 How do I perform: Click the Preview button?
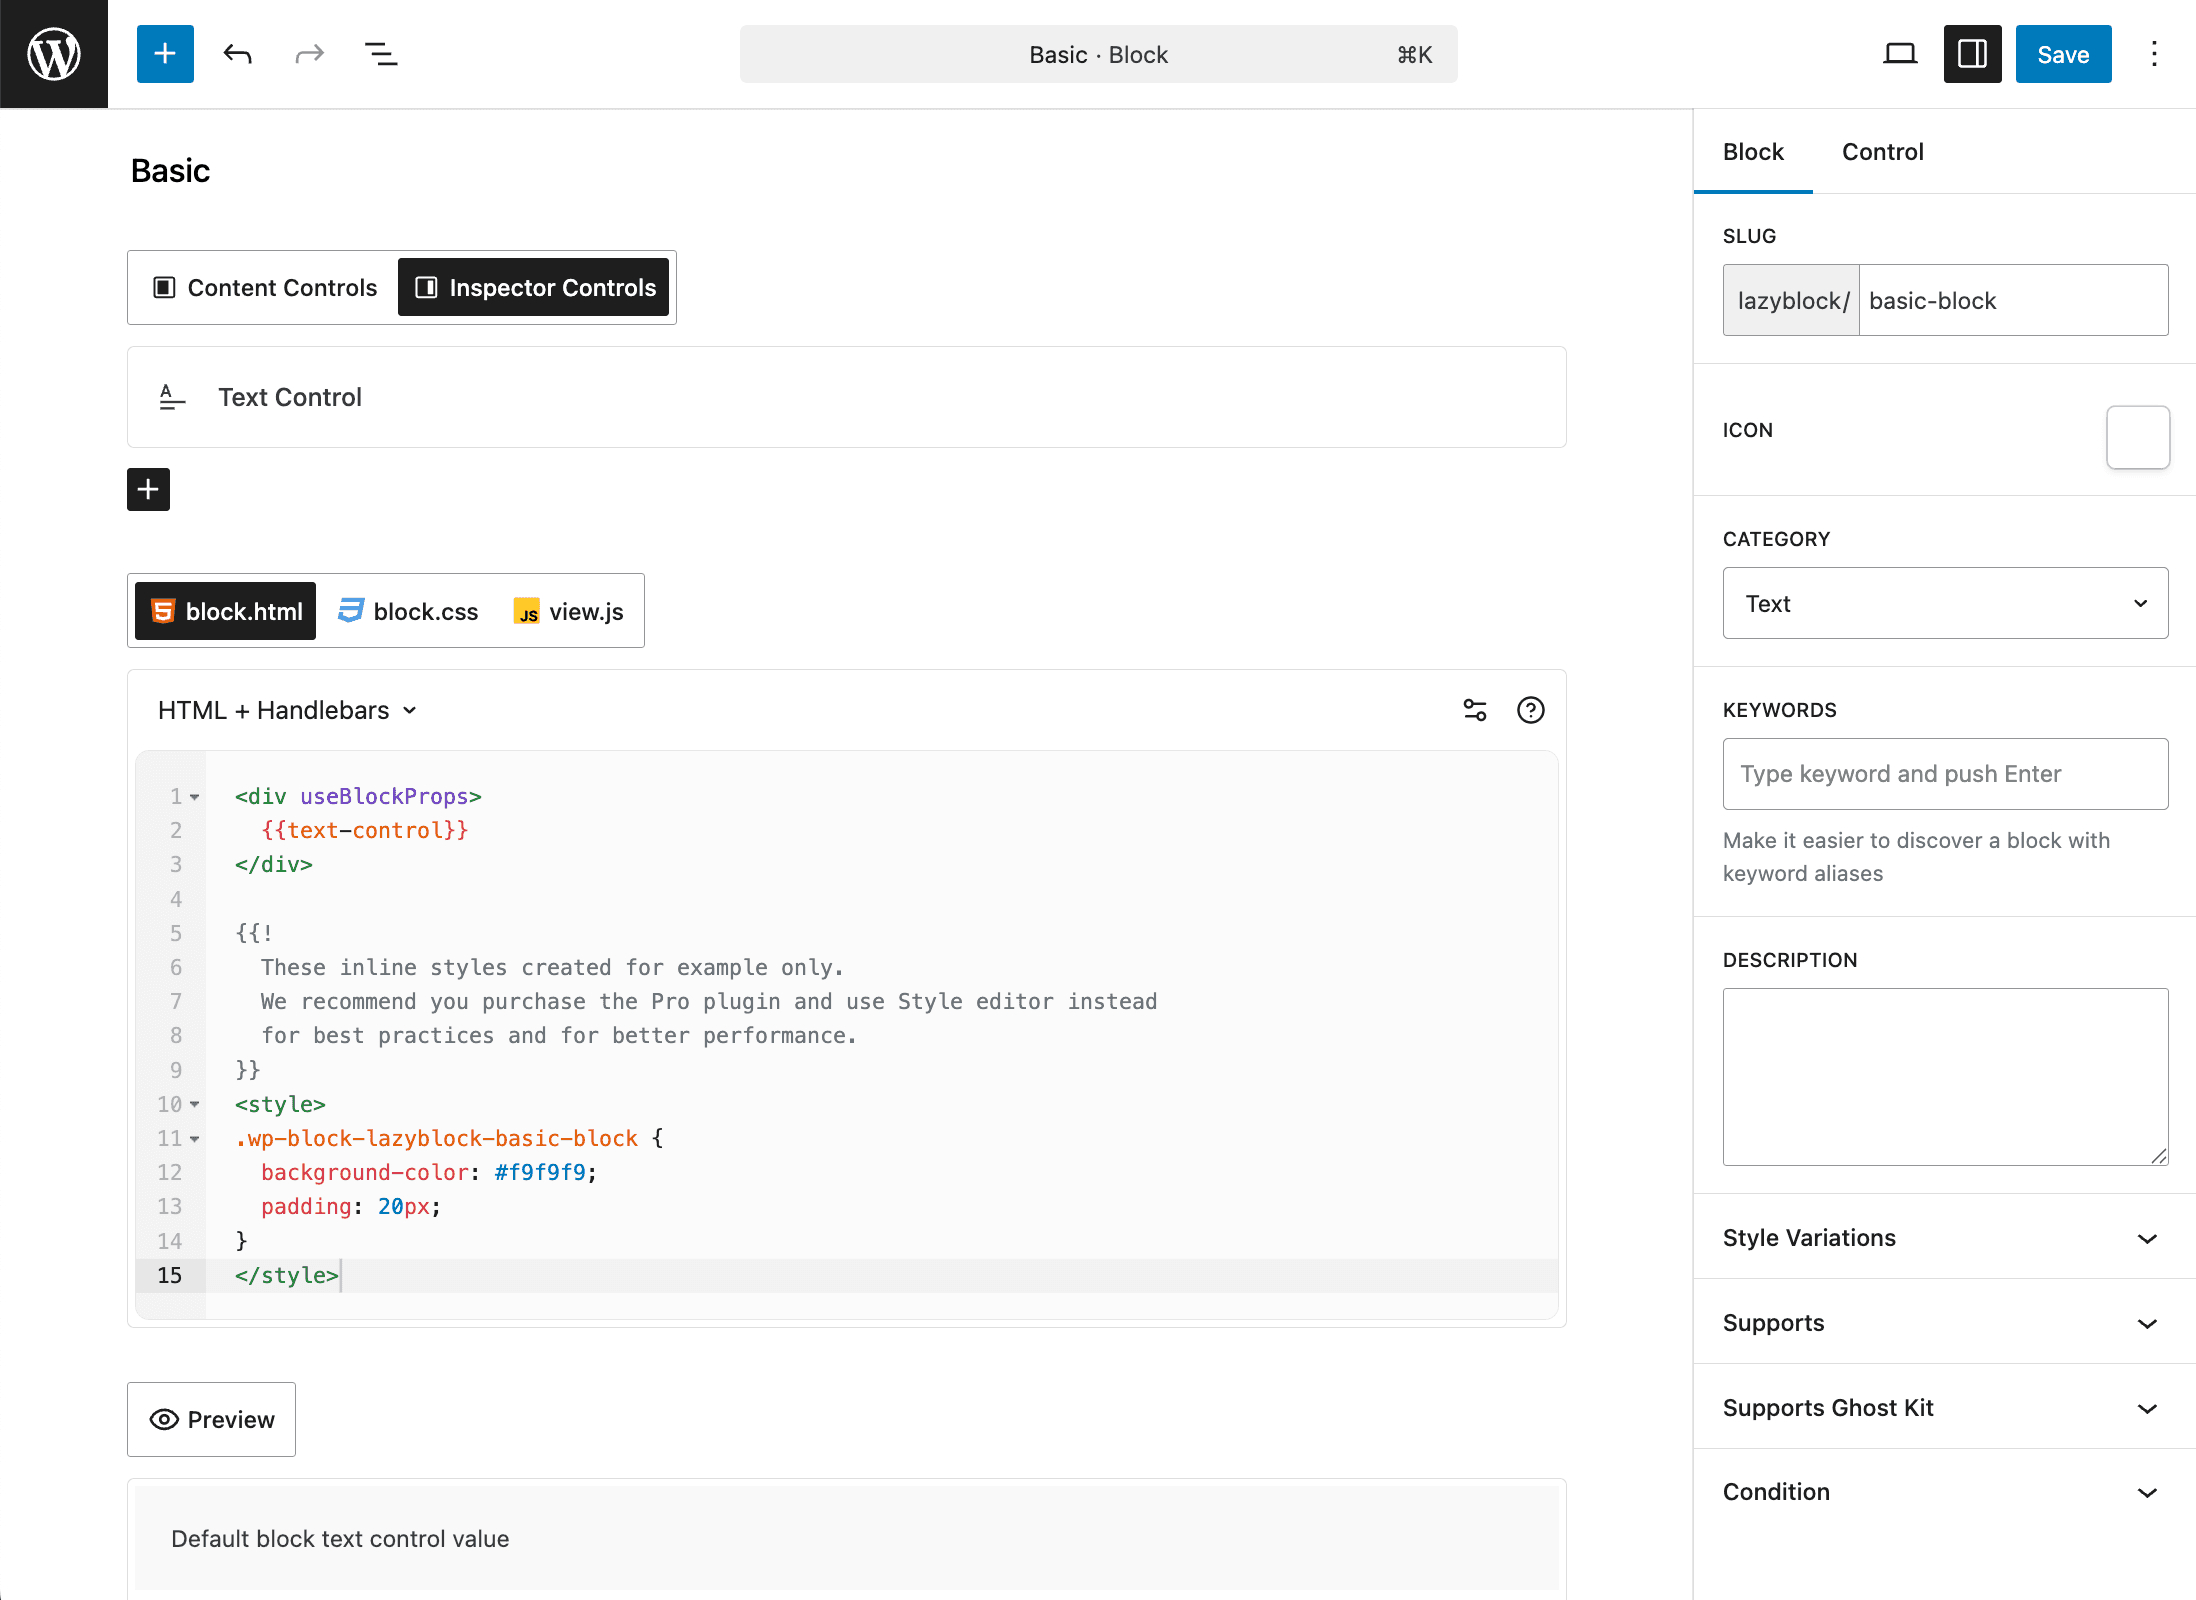pos(211,1419)
